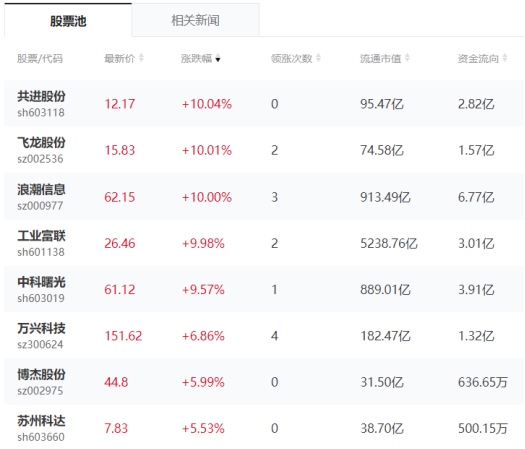This screenshot has width=525, height=449.
Task: Click the 流通市值 header label
Action: (x=380, y=58)
